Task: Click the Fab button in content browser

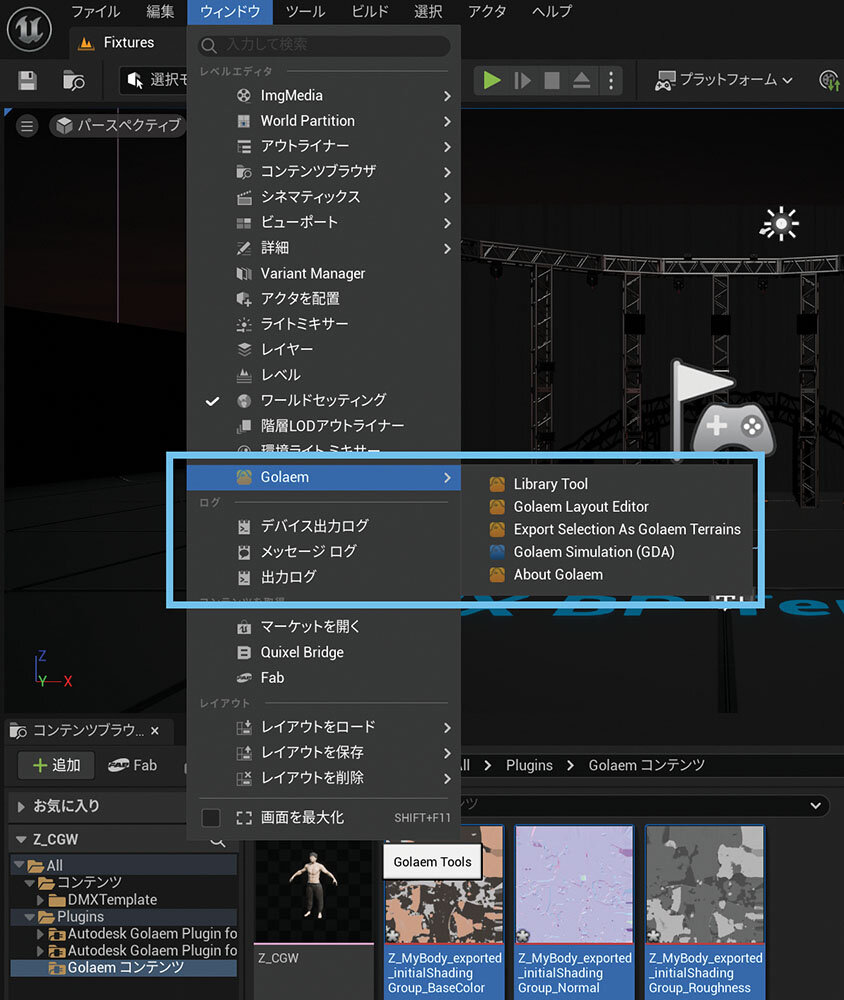Action: click(x=132, y=765)
